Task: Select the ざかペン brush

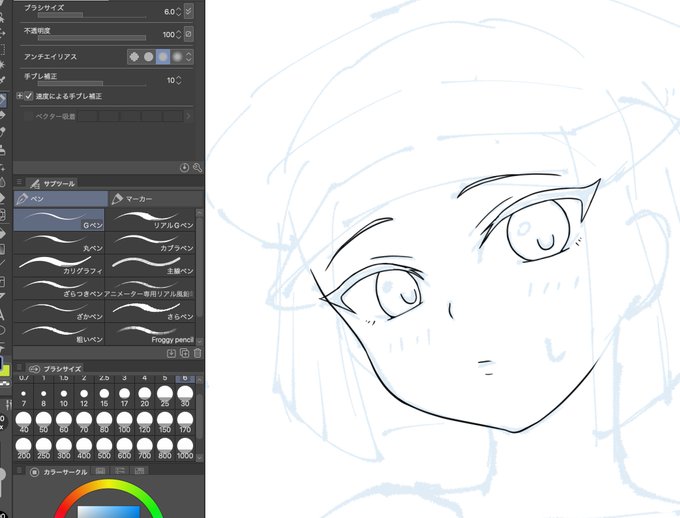Action: 59,311
